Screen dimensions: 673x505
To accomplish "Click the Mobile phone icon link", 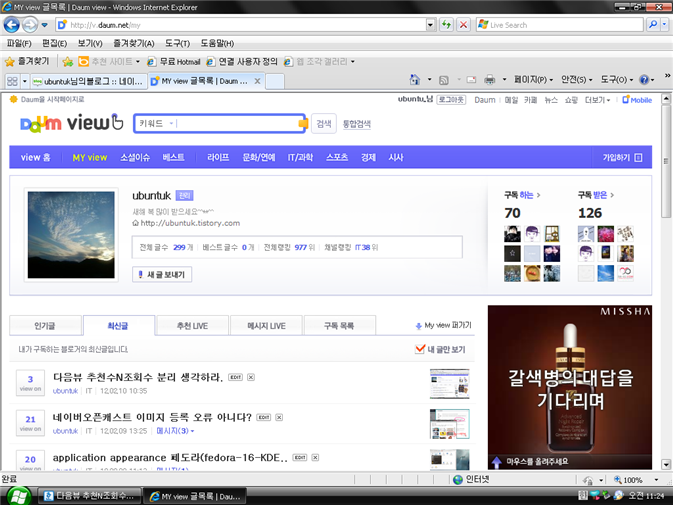I will coord(625,100).
